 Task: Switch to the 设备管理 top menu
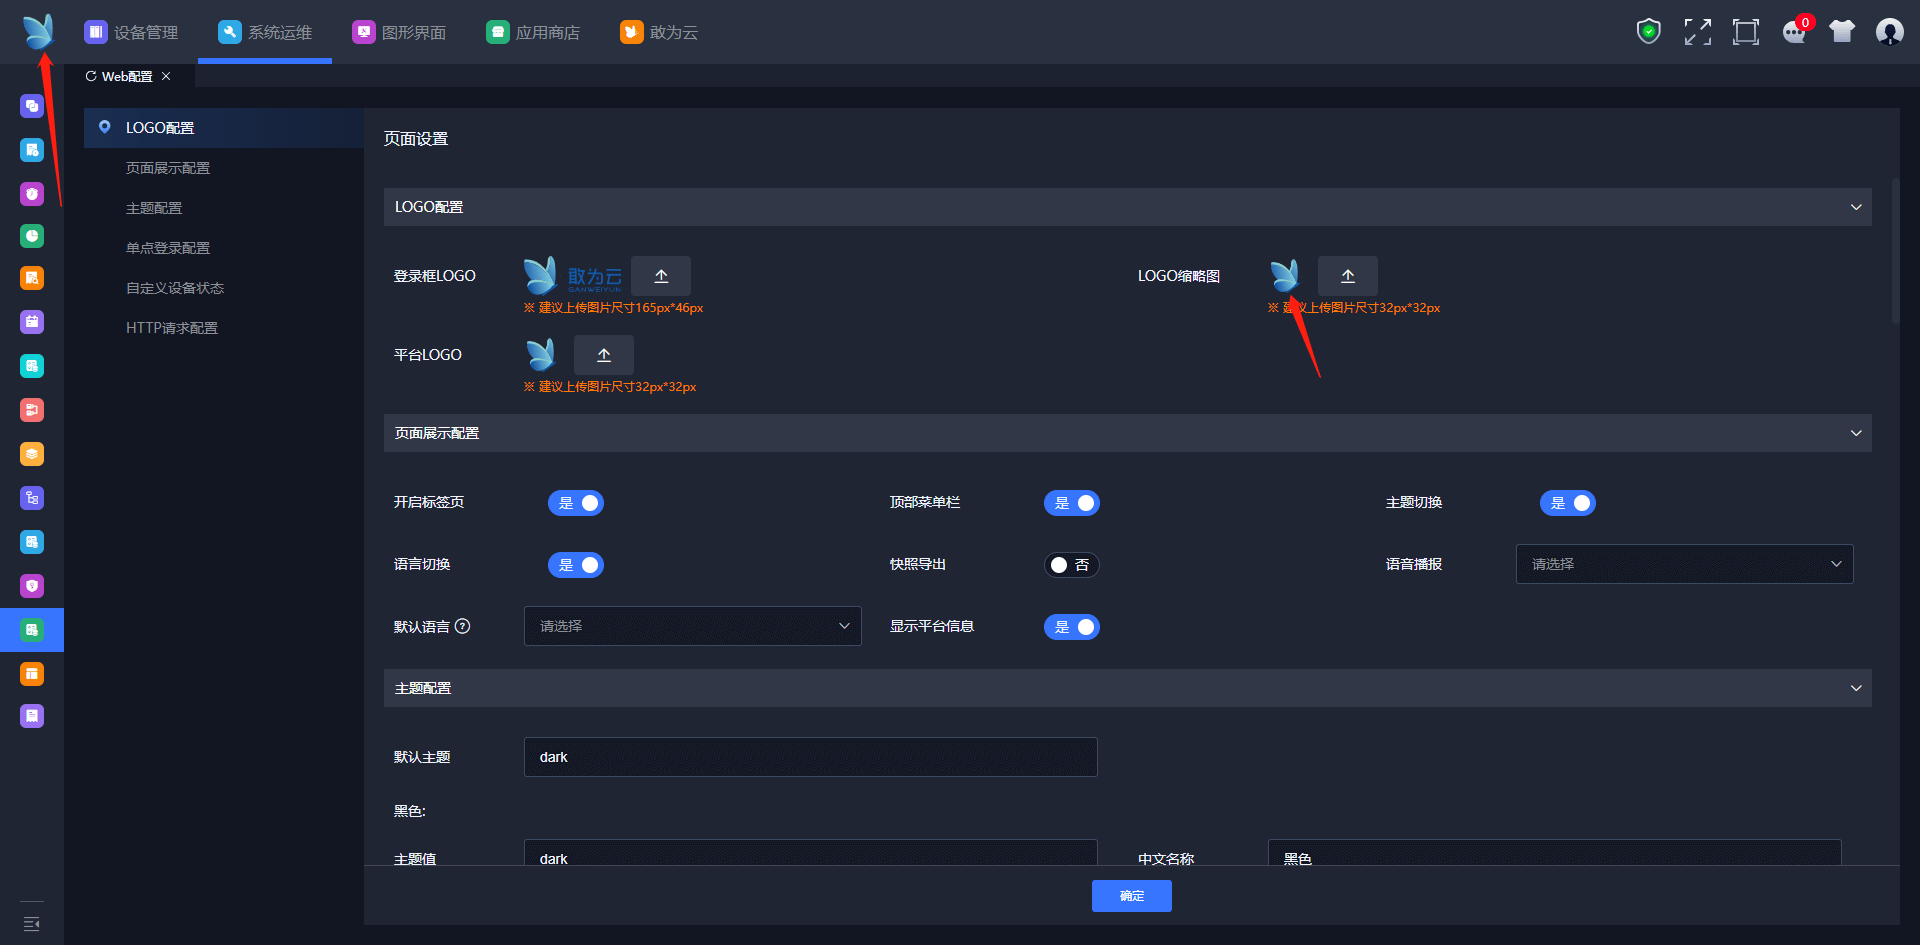[131, 32]
